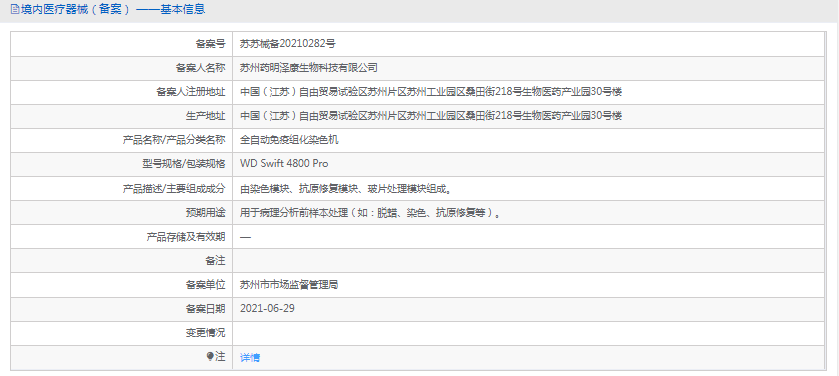Click the 变更情况 label

coord(206,333)
